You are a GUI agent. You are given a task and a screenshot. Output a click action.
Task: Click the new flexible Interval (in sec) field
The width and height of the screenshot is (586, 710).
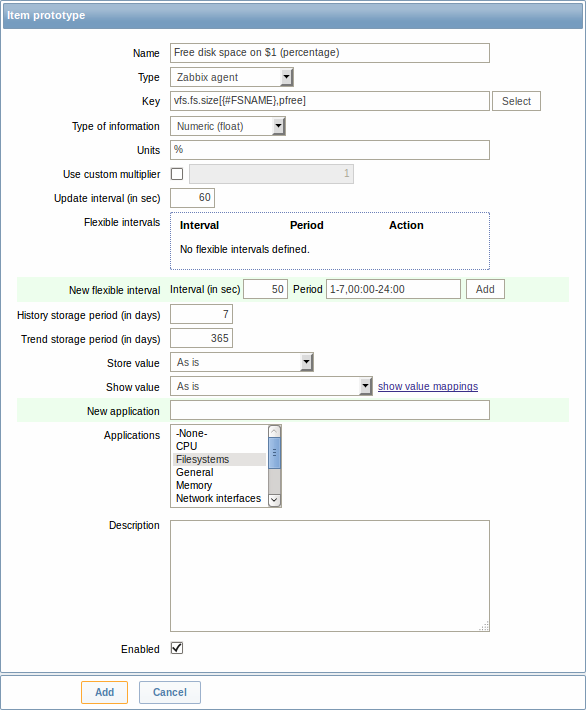pos(265,289)
